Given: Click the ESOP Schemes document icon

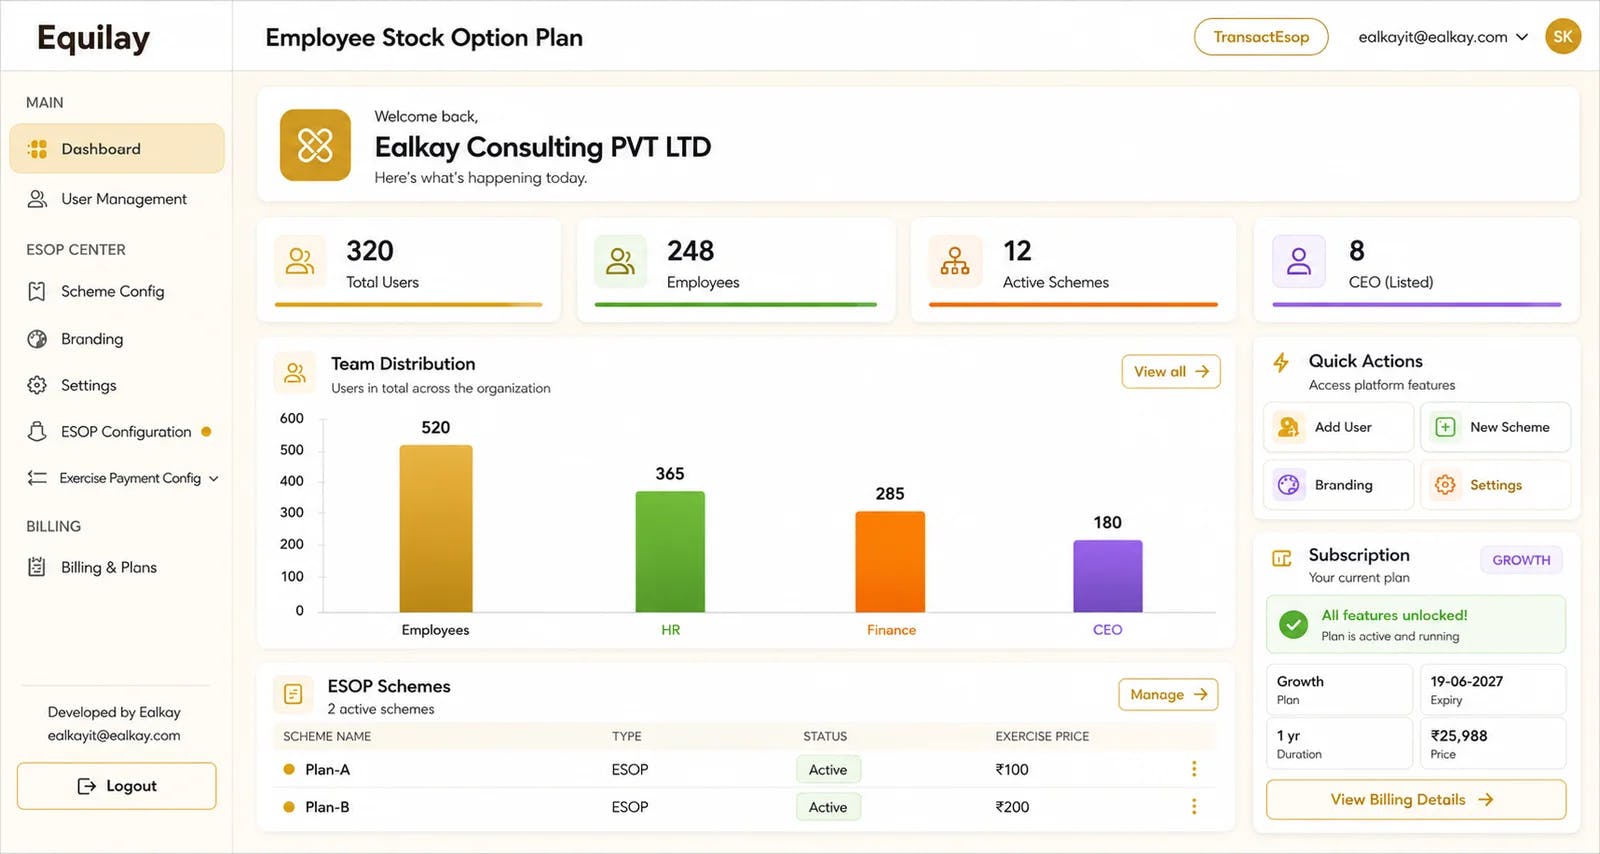Looking at the screenshot, I should click(293, 694).
